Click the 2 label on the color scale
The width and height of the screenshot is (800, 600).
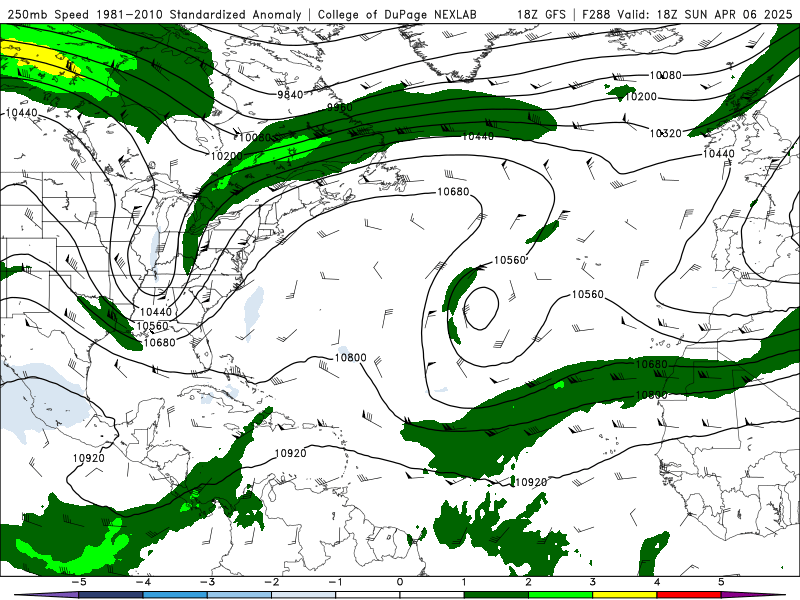pyautogui.click(x=528, y=582)
